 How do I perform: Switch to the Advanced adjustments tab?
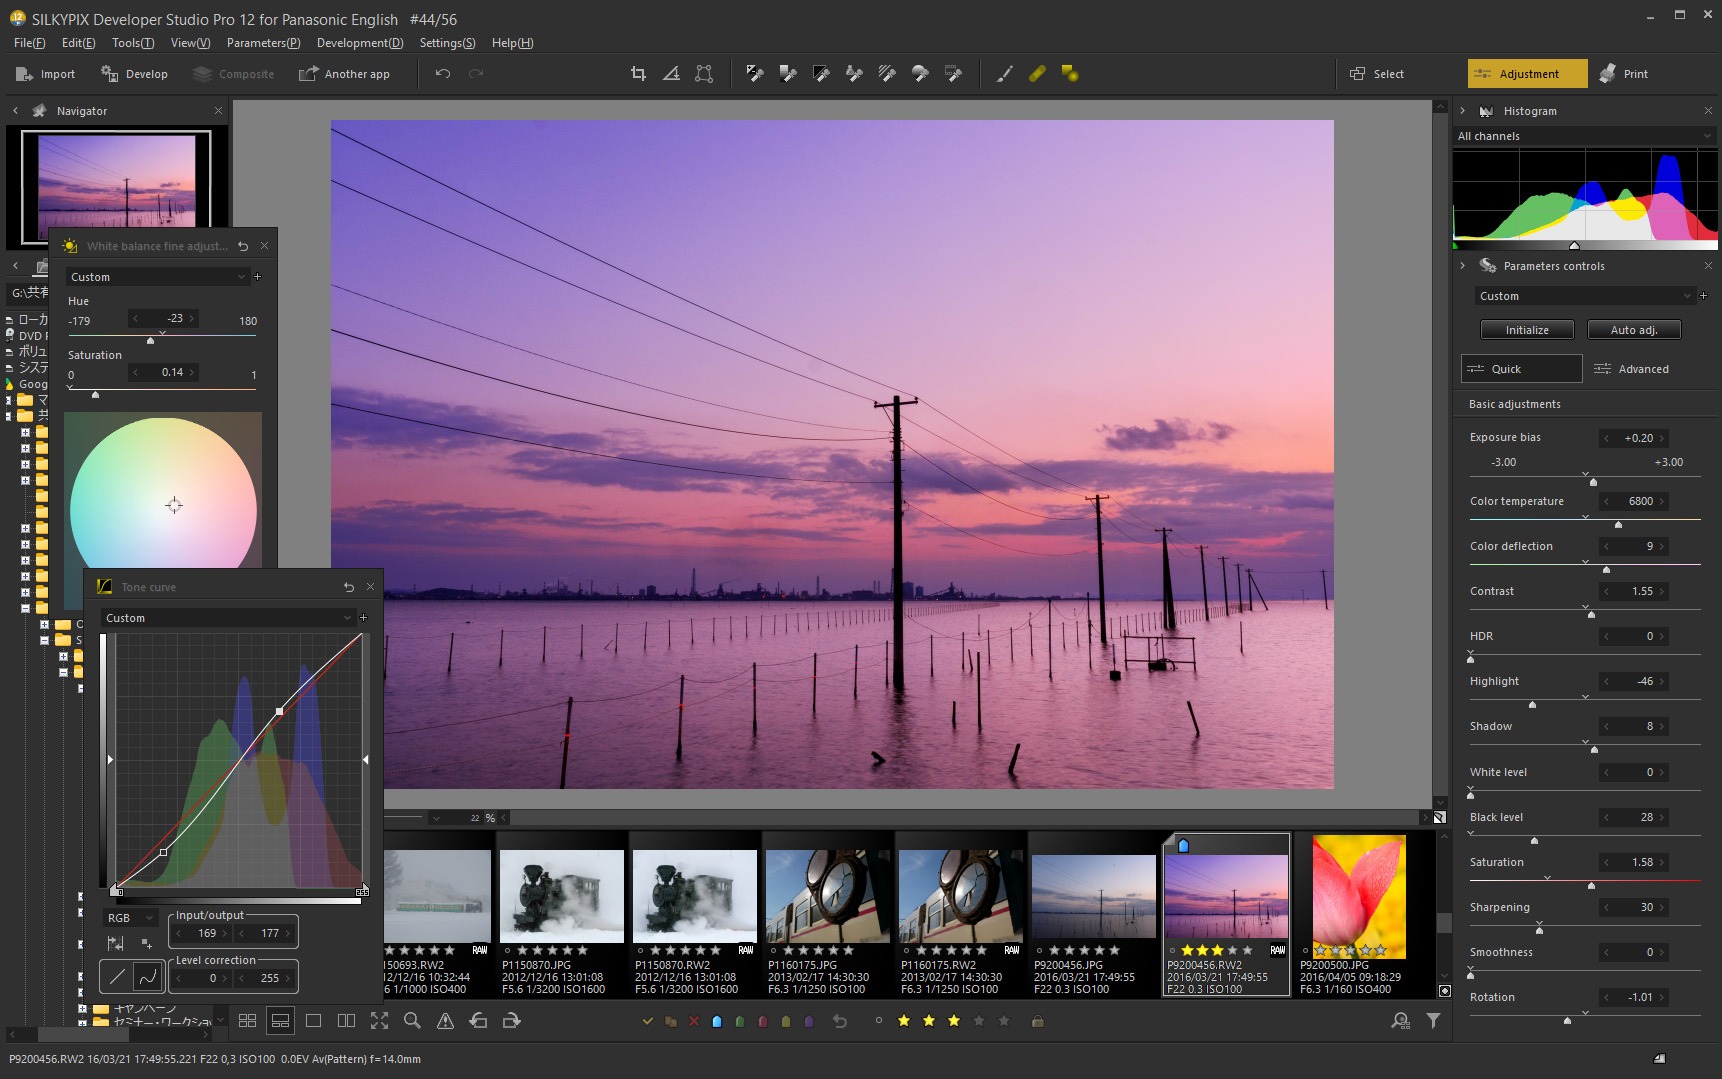point(1631,369)
